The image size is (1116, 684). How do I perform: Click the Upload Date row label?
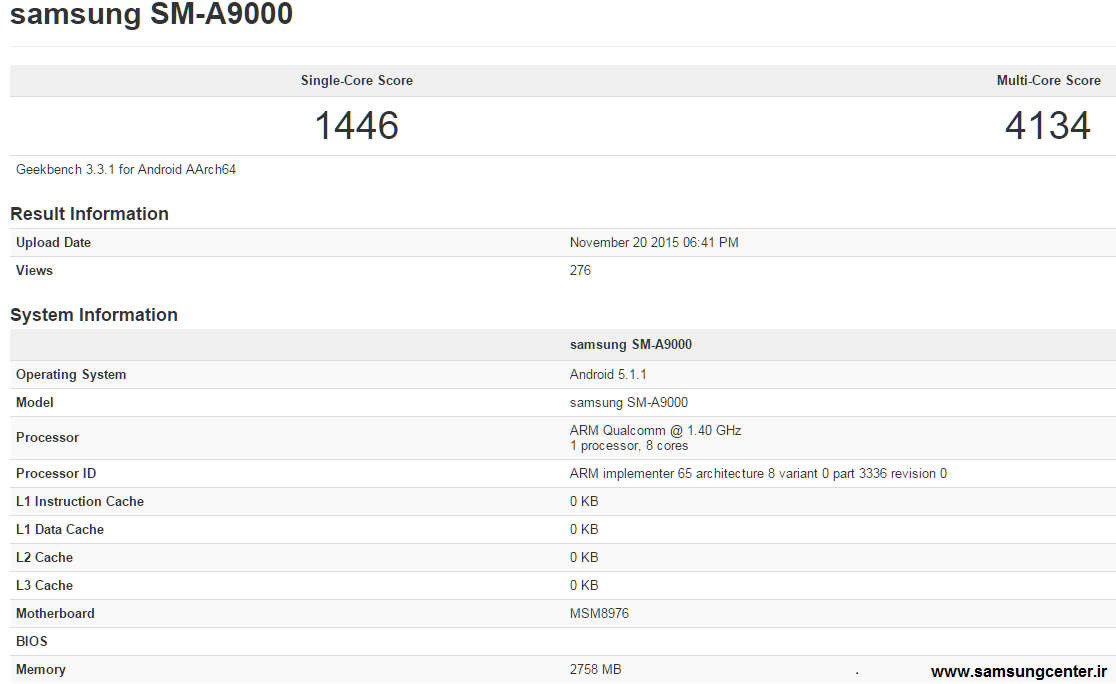pyautogui.click(x=53, y=243)
